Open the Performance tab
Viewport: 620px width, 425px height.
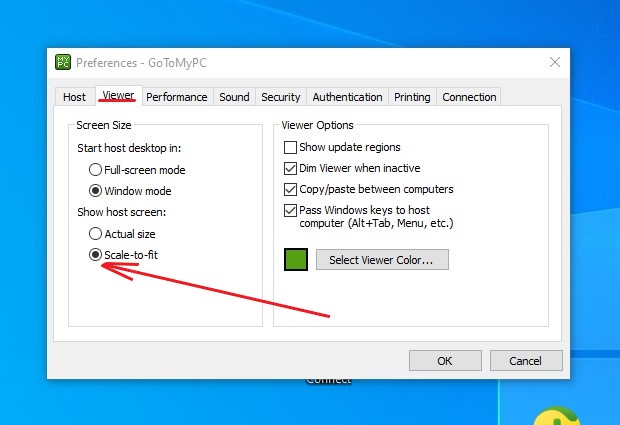[177, 97]
